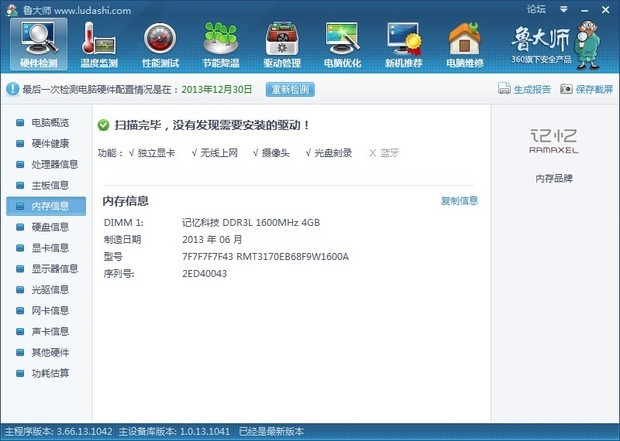Screen dimensions: 620x441
Task: Click 生成报告 generate report
Action: [x=524, y=89]
